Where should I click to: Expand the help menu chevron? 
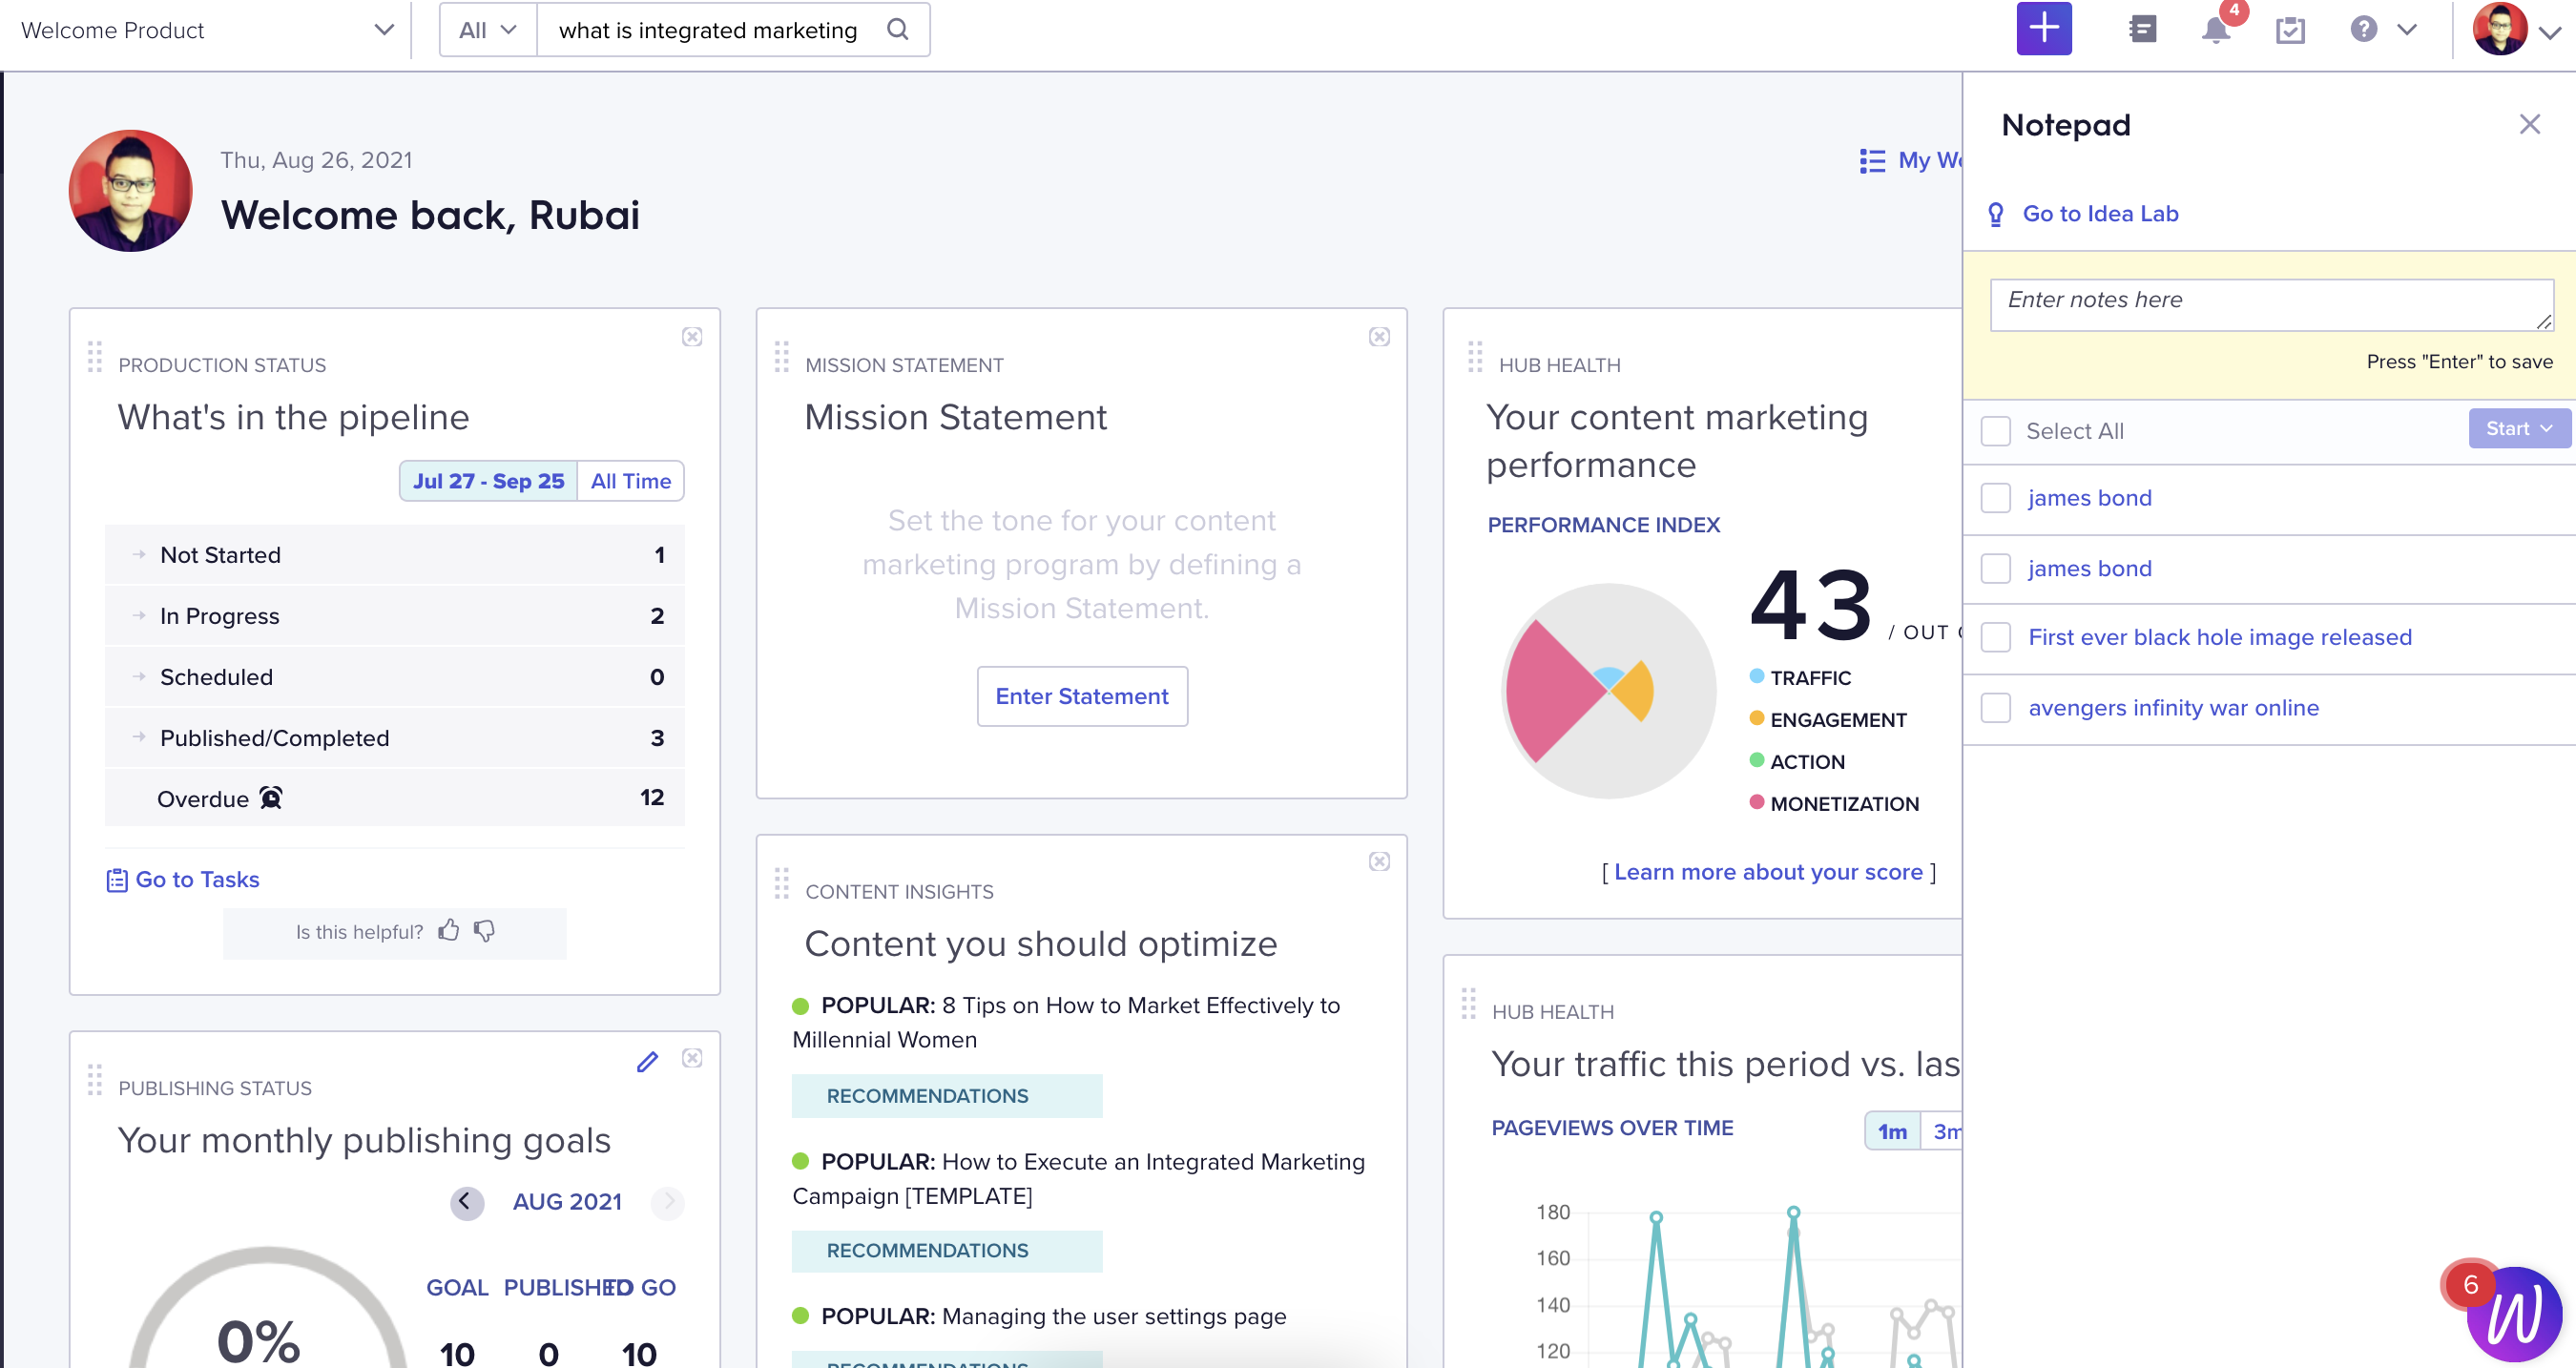tap(2406, 30)
